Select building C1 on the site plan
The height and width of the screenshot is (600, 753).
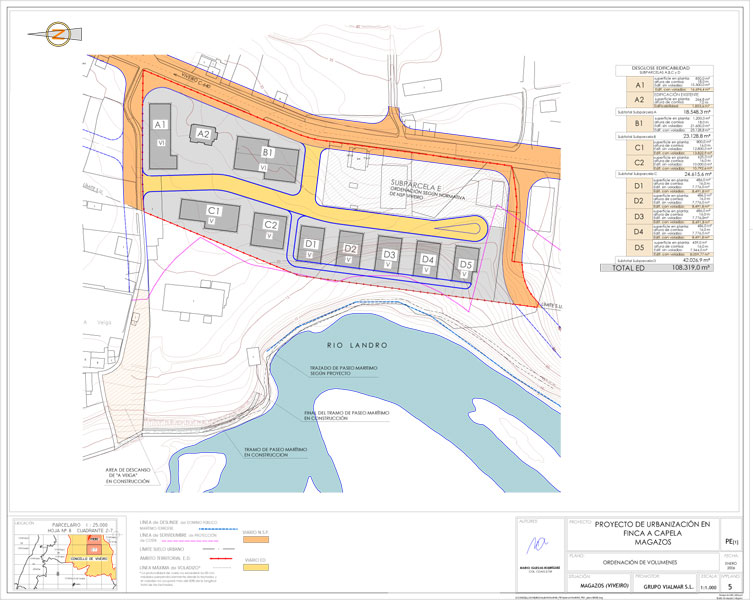[212, 213]
